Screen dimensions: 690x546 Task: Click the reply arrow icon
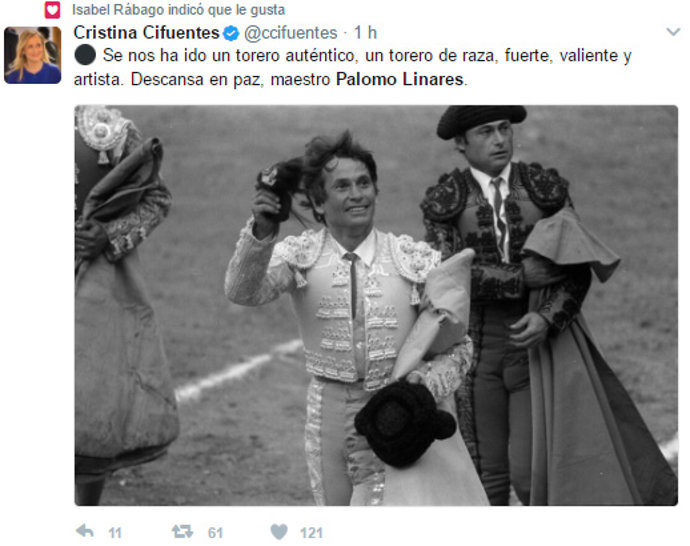(x=84, y=531)
